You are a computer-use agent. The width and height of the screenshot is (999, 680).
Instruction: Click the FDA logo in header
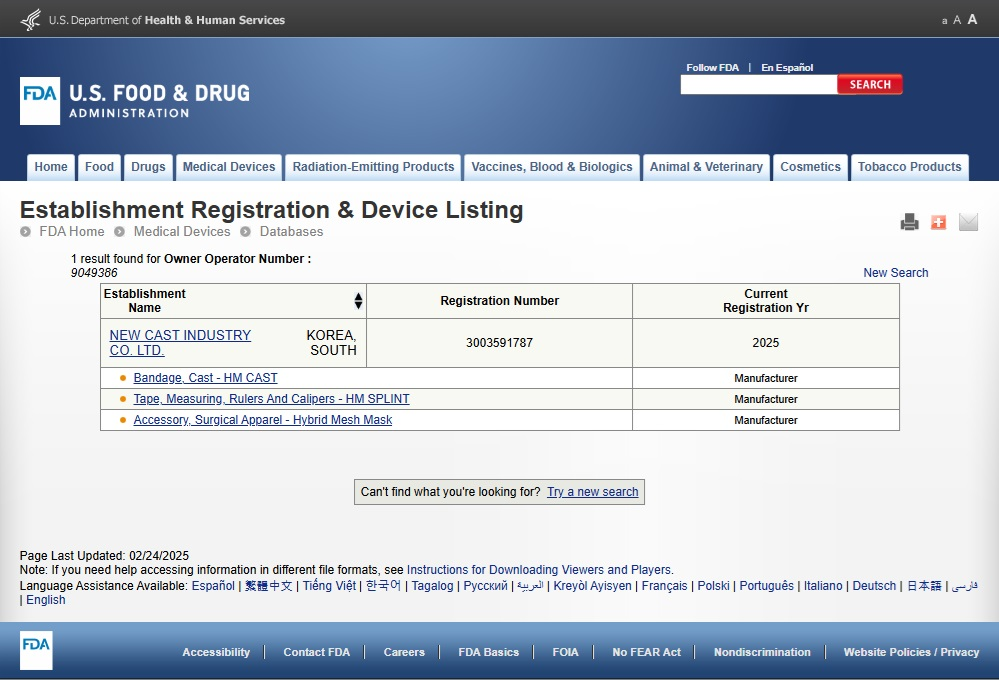(x=40, y=101)
